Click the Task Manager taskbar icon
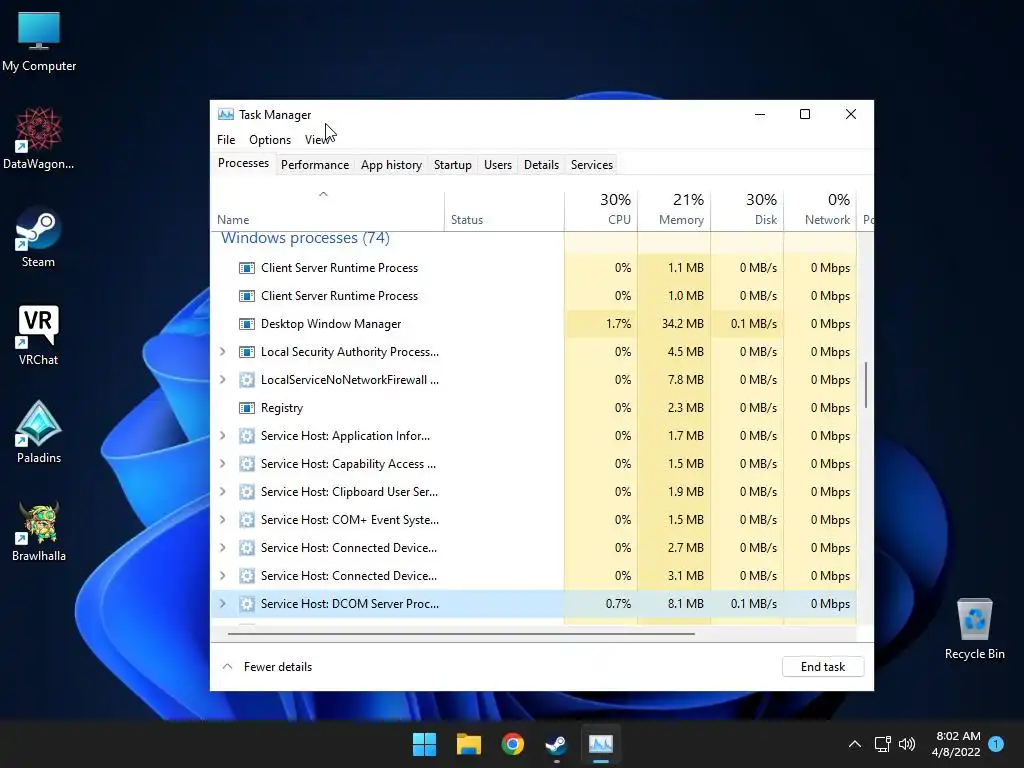Image resolution: width=1024 pixels, height=768 pixels. pyautogui.click(x=601, y=744)
